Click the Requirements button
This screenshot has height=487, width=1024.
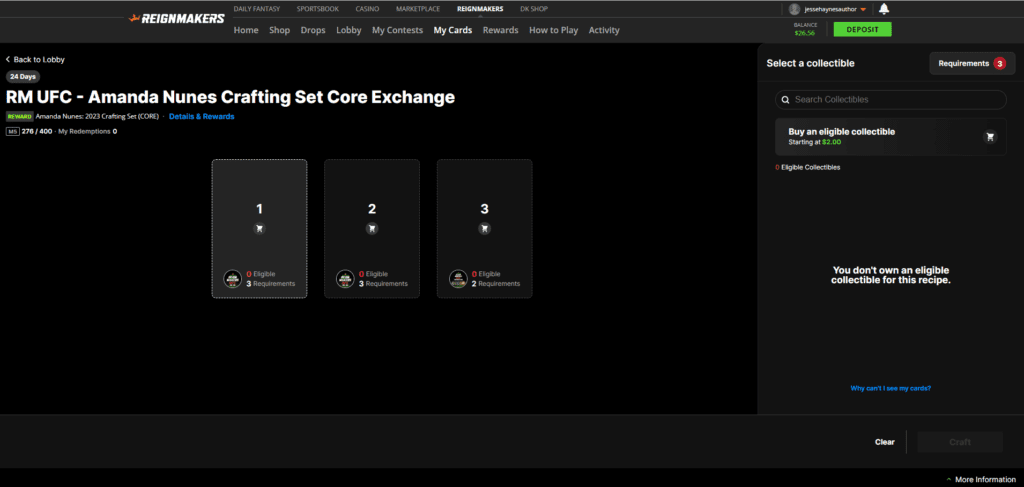pos(972,63)
